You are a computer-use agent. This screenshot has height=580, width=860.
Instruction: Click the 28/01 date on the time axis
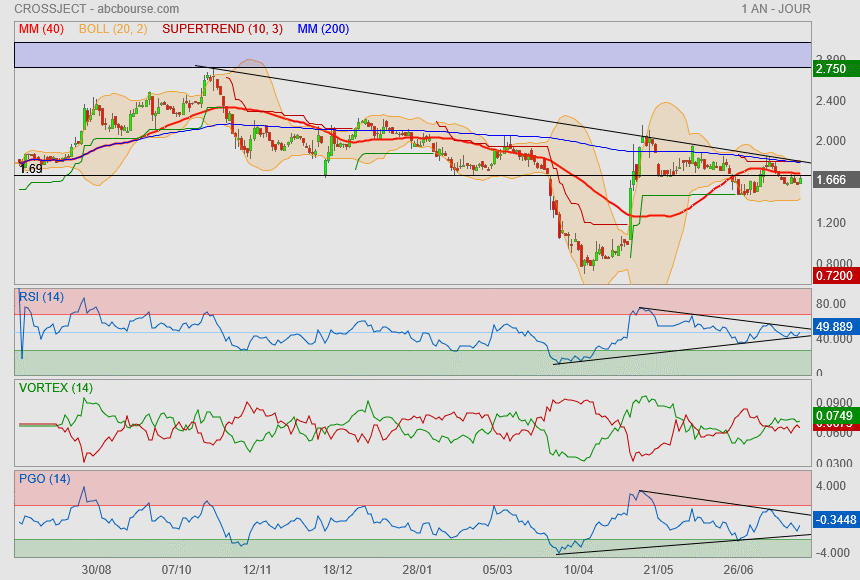(x=417, y=570)
